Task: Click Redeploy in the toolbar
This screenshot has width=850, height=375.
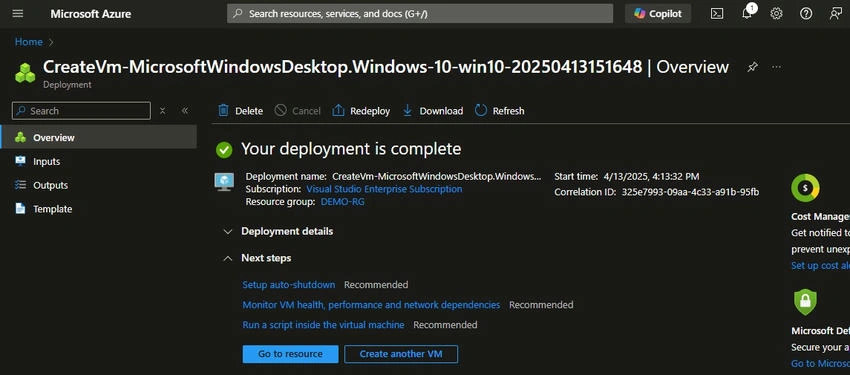Action: pyautogui.click(x=361, y=111)
